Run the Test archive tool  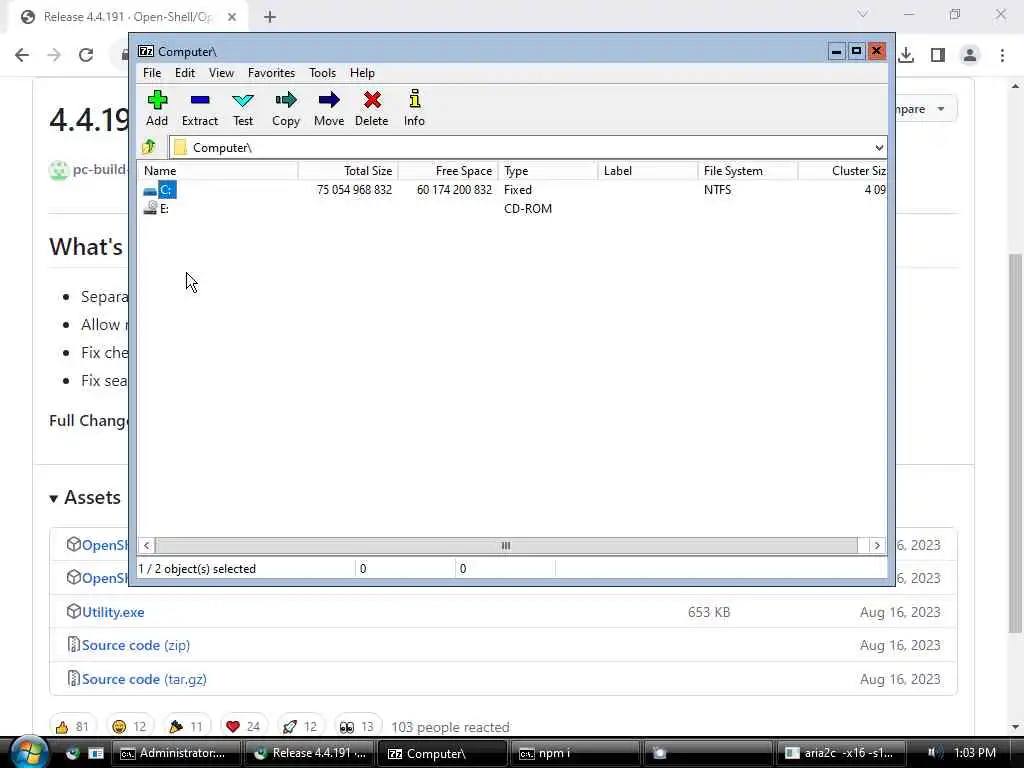242,108
